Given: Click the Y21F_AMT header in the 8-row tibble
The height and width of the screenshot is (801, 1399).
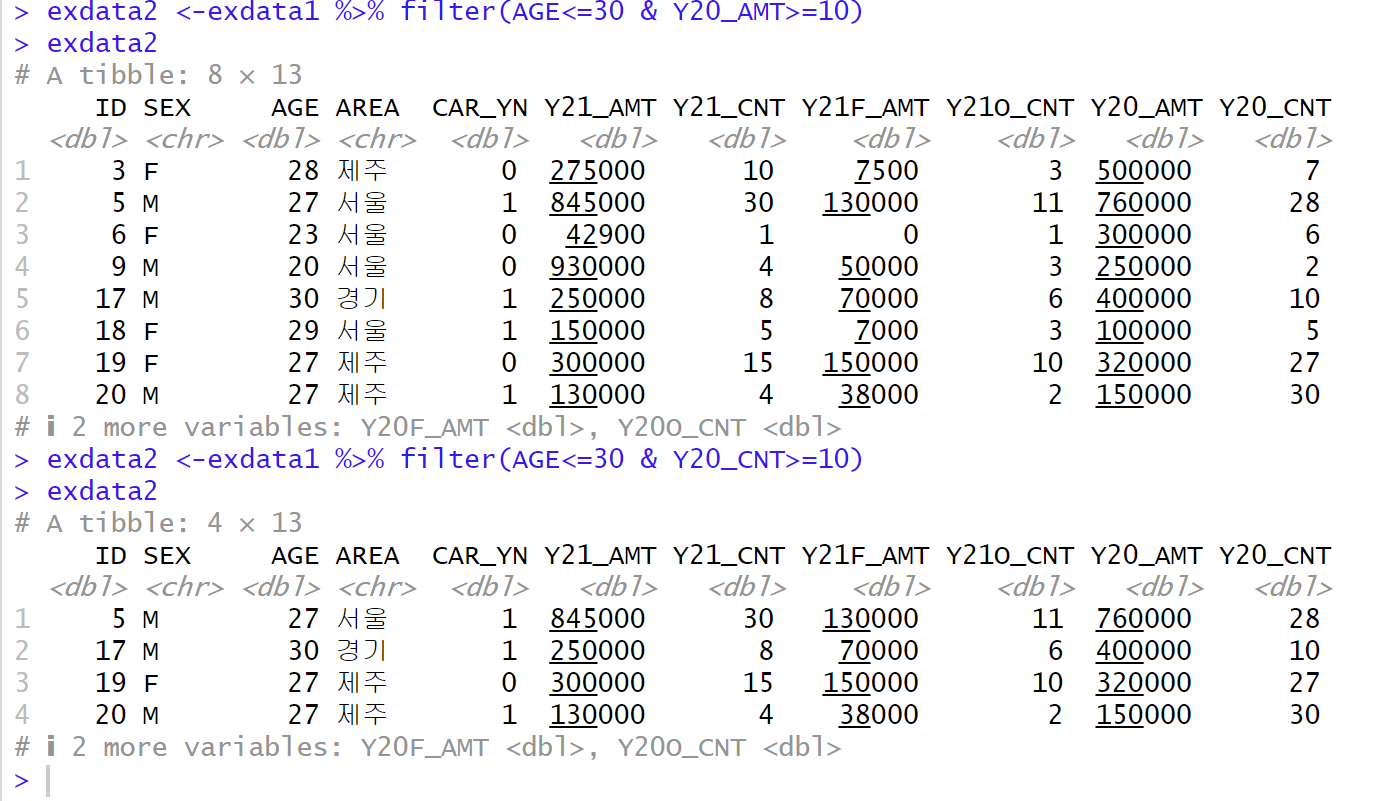Looking at the screenshot, I should [865, 108].
